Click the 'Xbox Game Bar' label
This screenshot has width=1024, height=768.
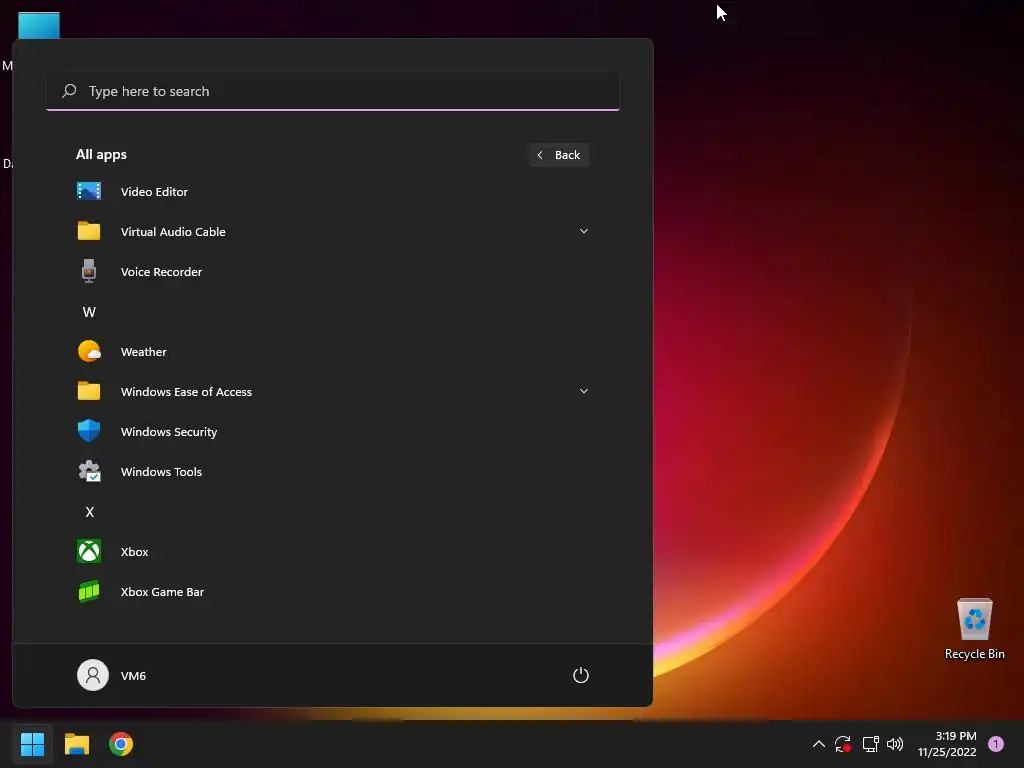coord(162,592)
